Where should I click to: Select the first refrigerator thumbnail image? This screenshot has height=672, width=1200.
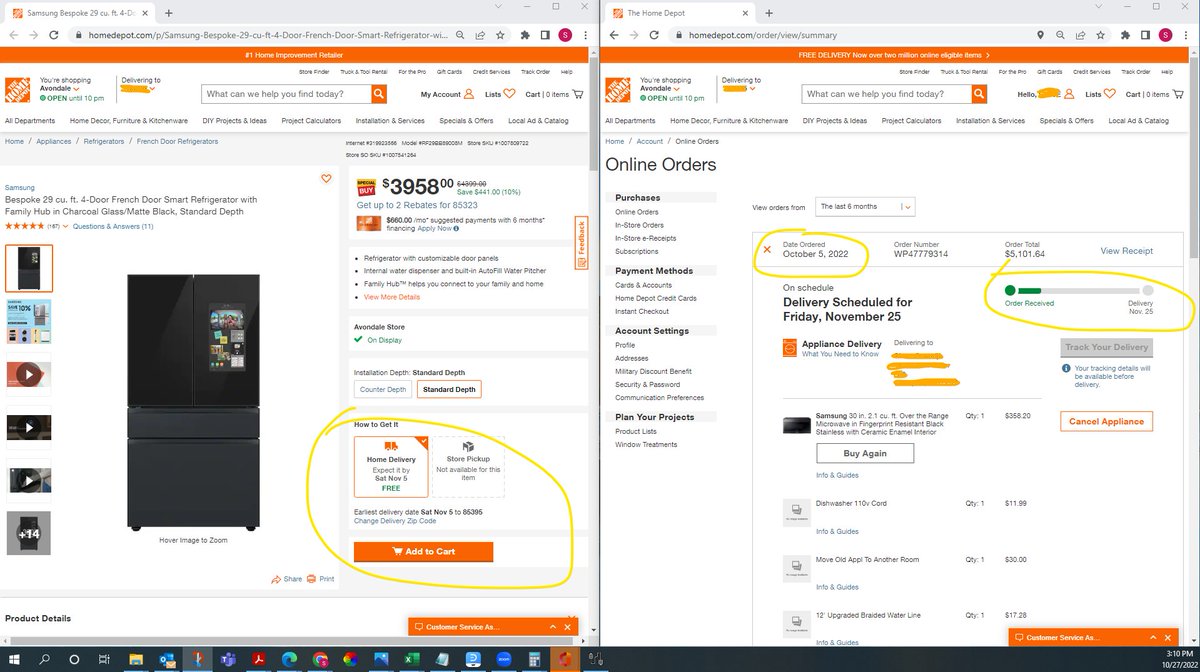(29, 268)
